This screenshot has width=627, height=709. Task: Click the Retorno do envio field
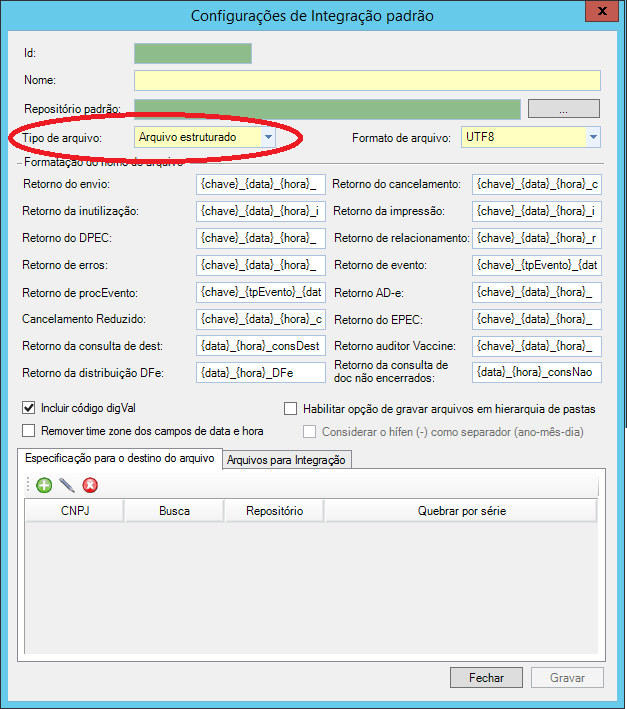coord(261,184)
